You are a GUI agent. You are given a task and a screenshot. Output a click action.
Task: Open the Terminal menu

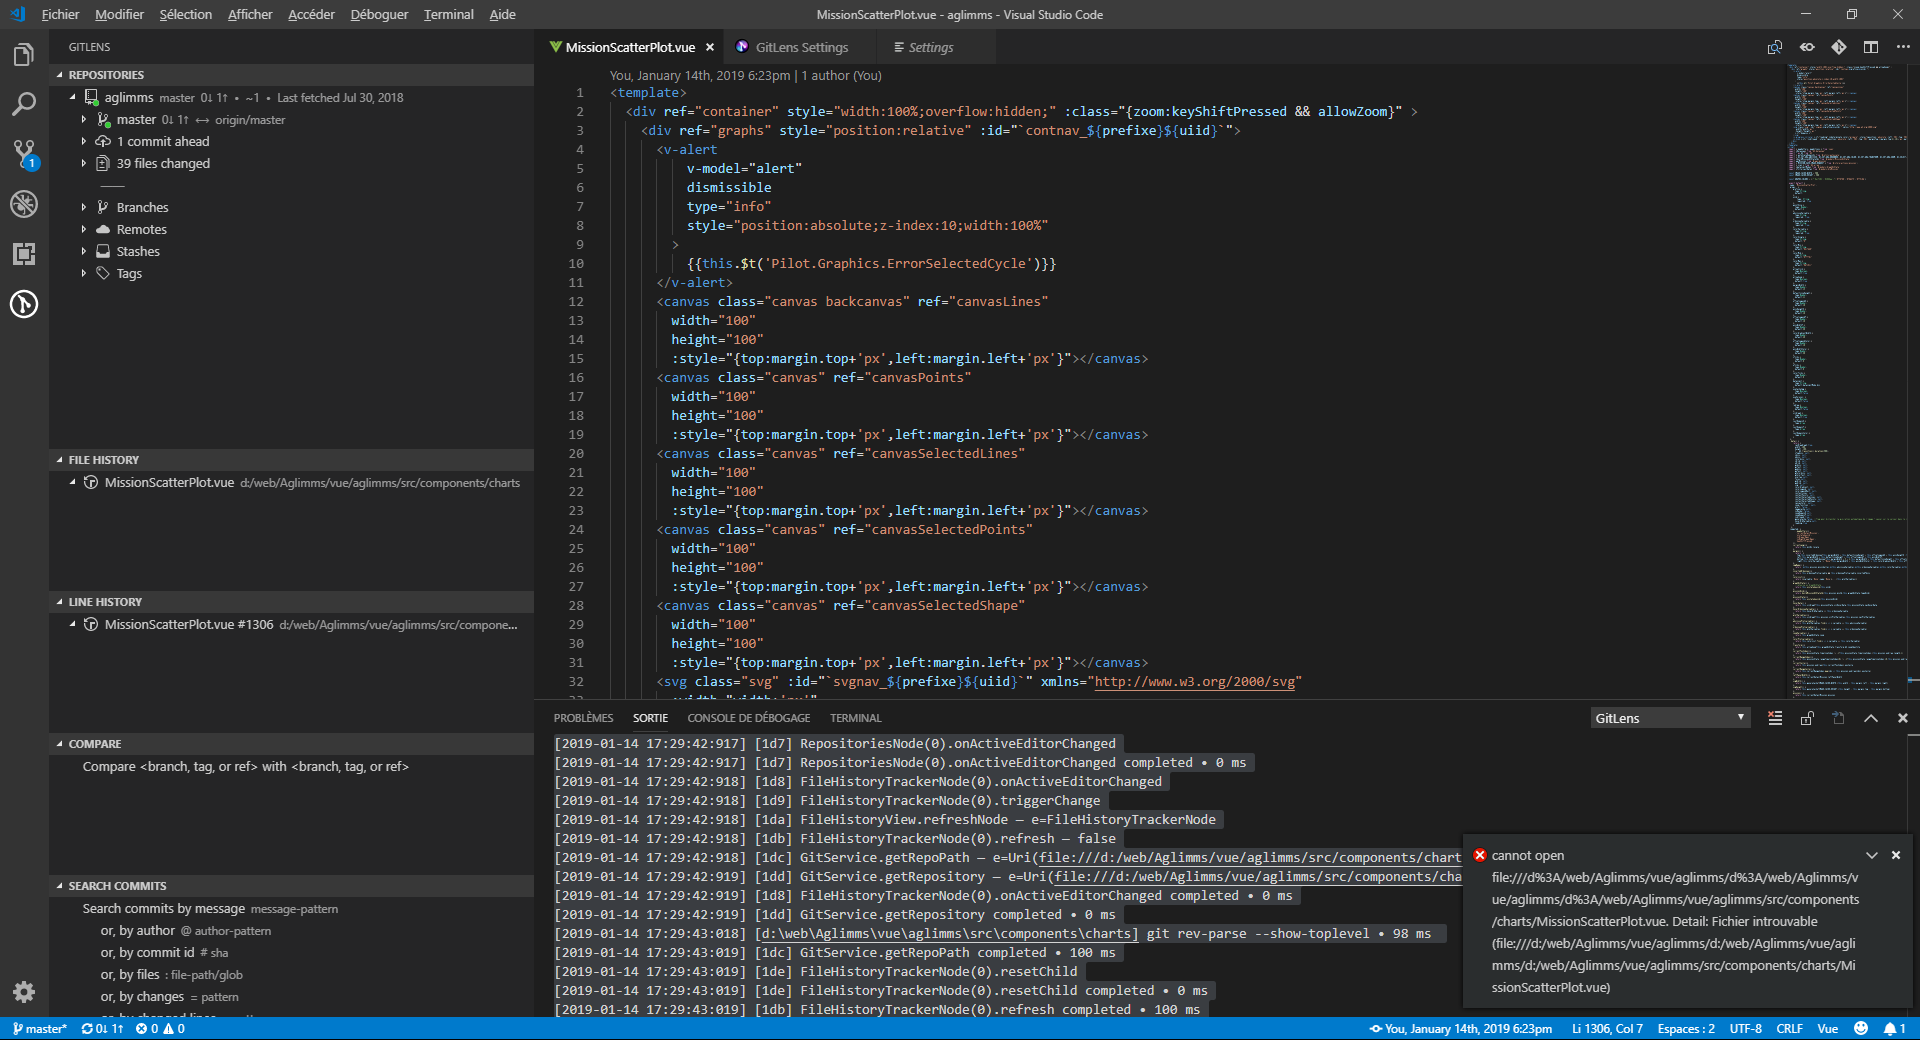tap(448, 14)
